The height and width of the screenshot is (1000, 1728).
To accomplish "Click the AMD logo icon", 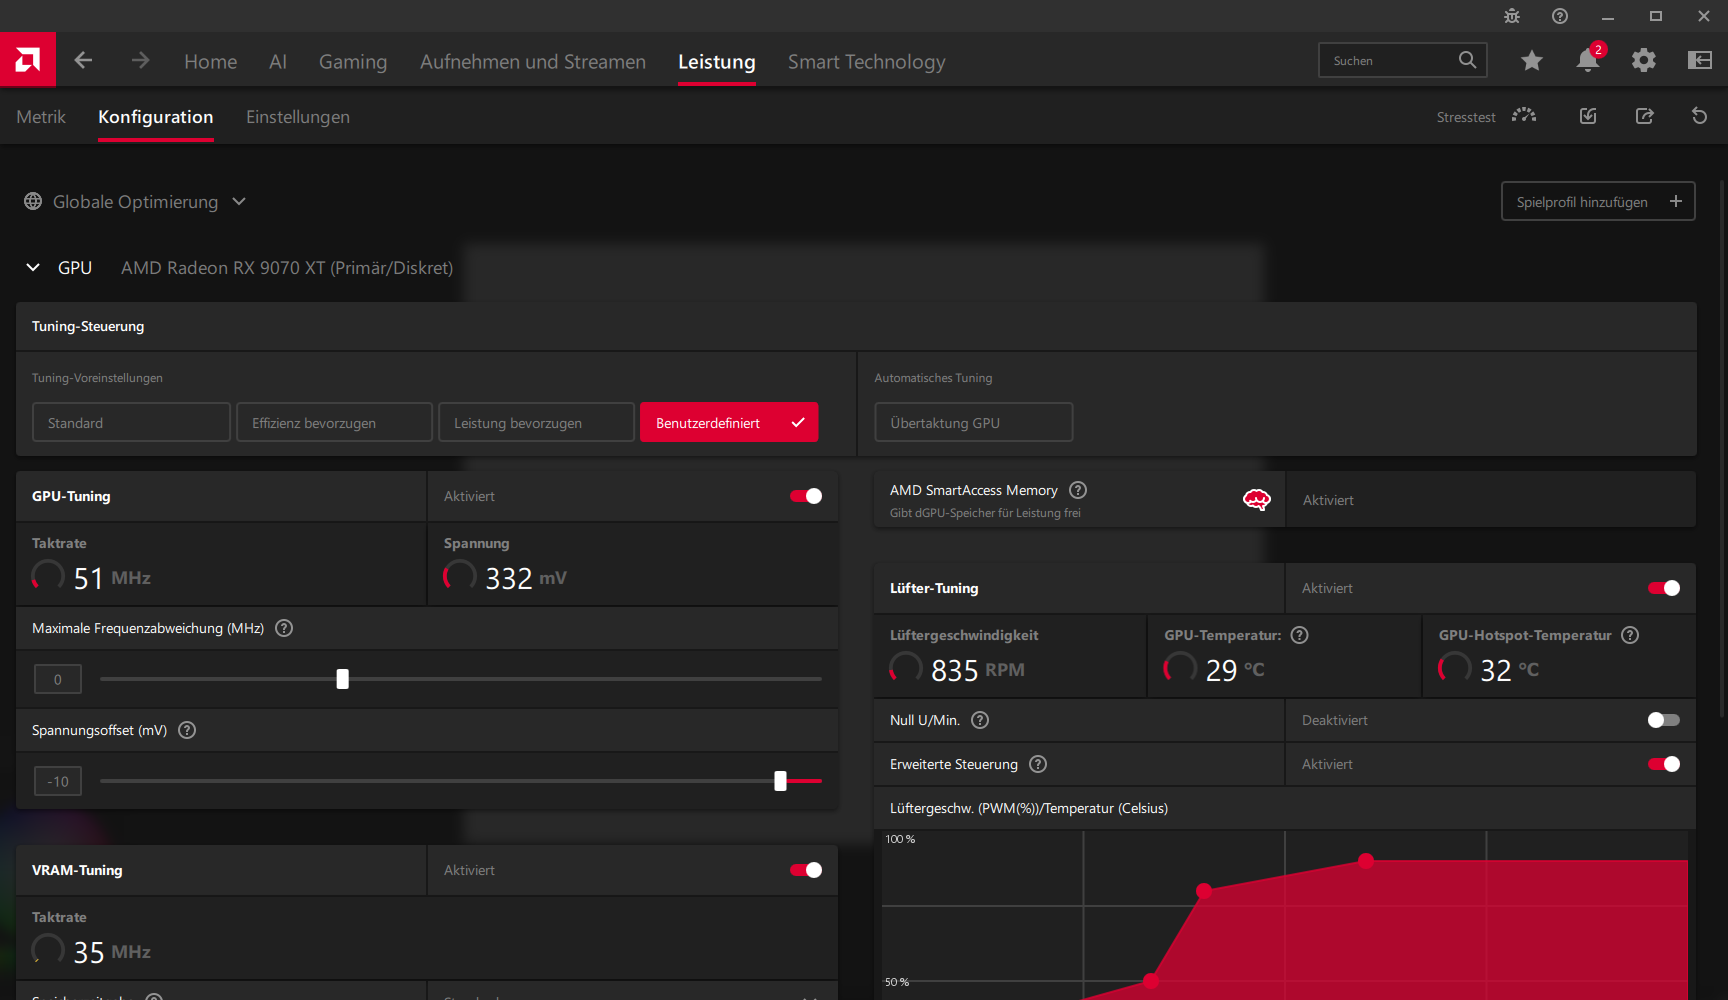I will pos(28,60).
